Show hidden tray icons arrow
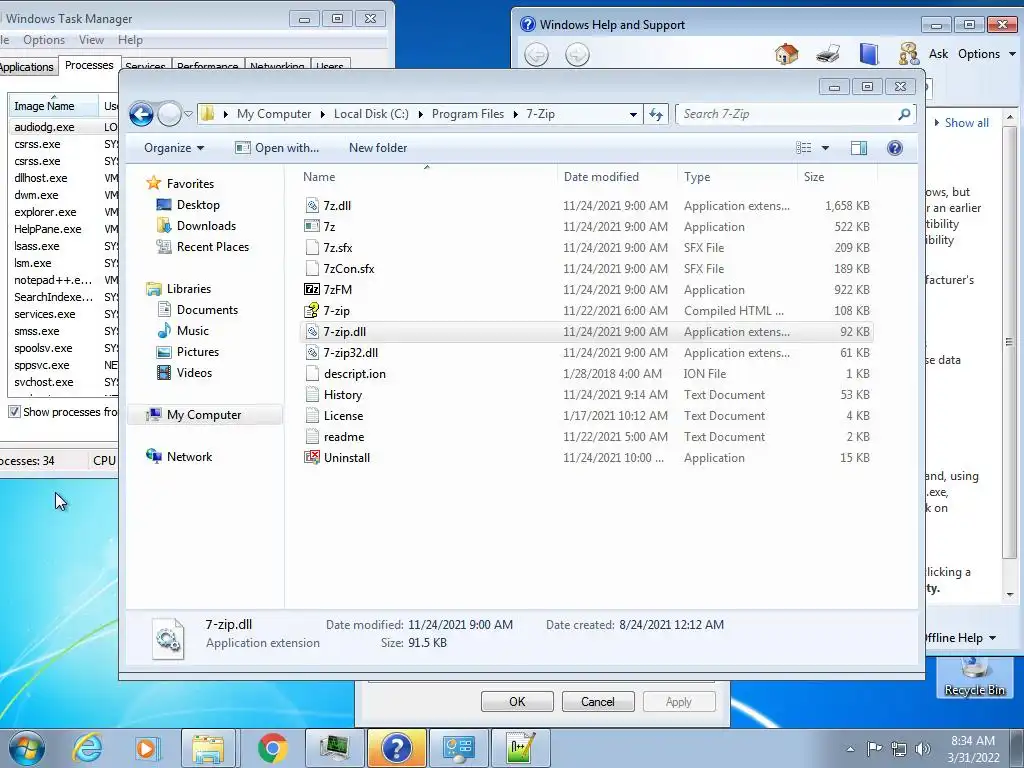 (850, 749)
